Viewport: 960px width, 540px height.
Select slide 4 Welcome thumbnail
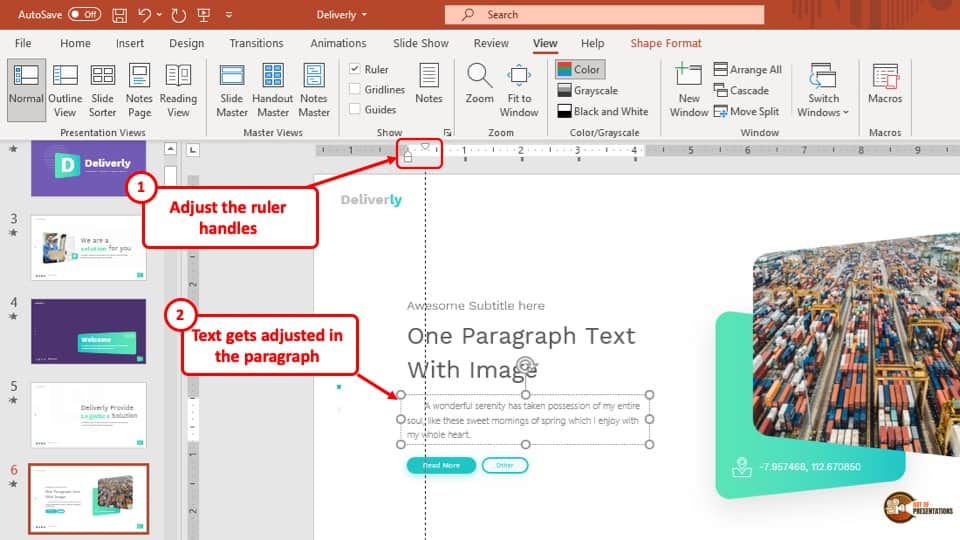pyautogui.click(x=89, y=331)
